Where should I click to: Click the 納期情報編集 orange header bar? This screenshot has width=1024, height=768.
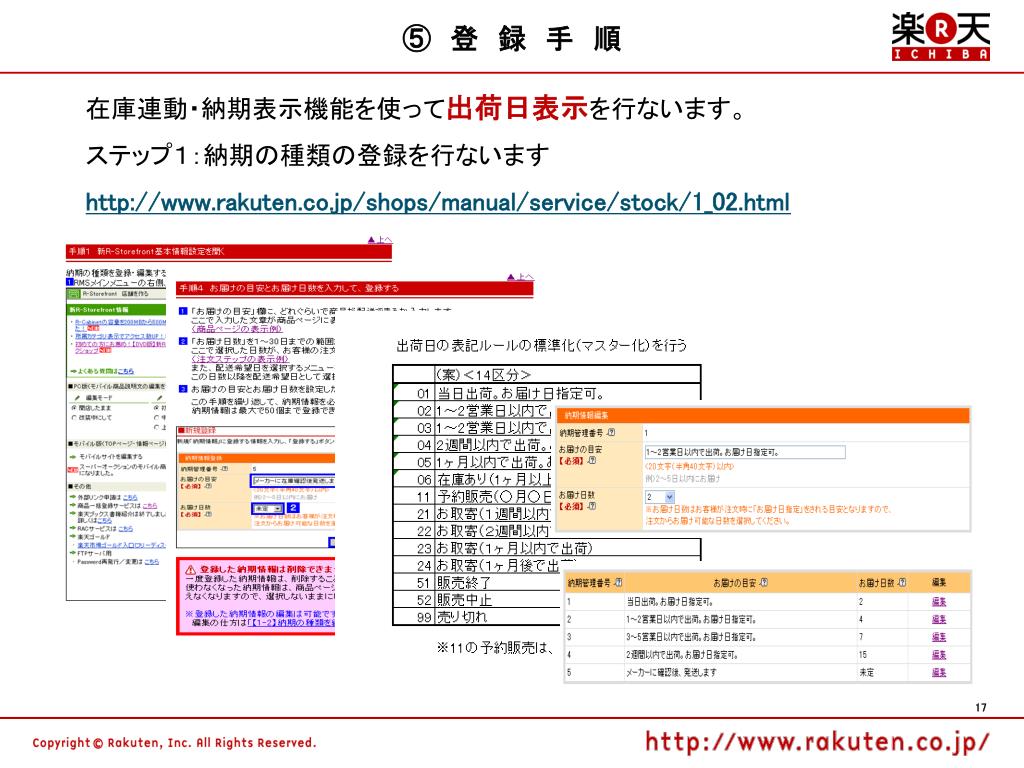click(762, 415)
